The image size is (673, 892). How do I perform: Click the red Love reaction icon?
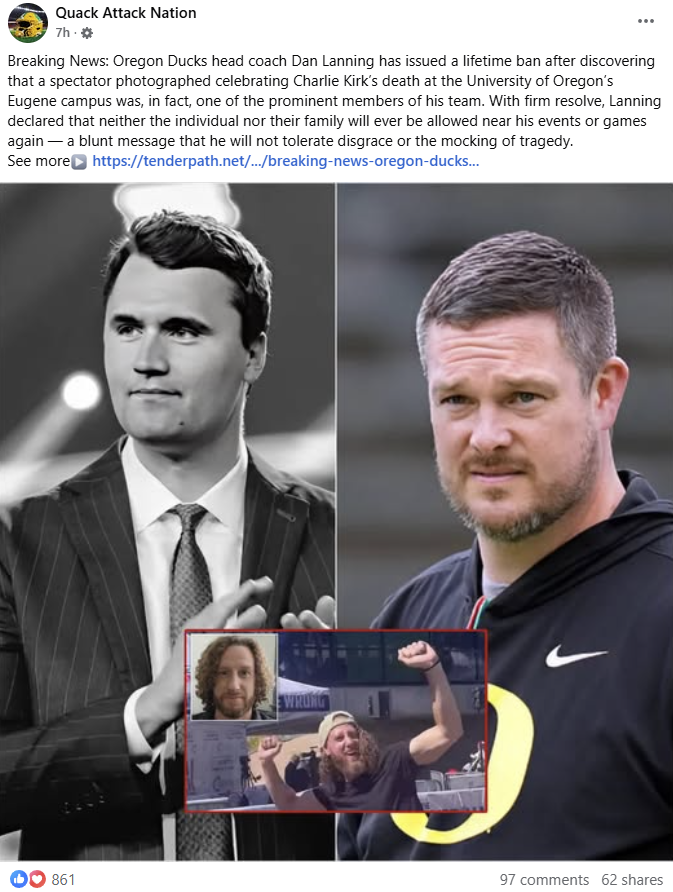[37, 879]
